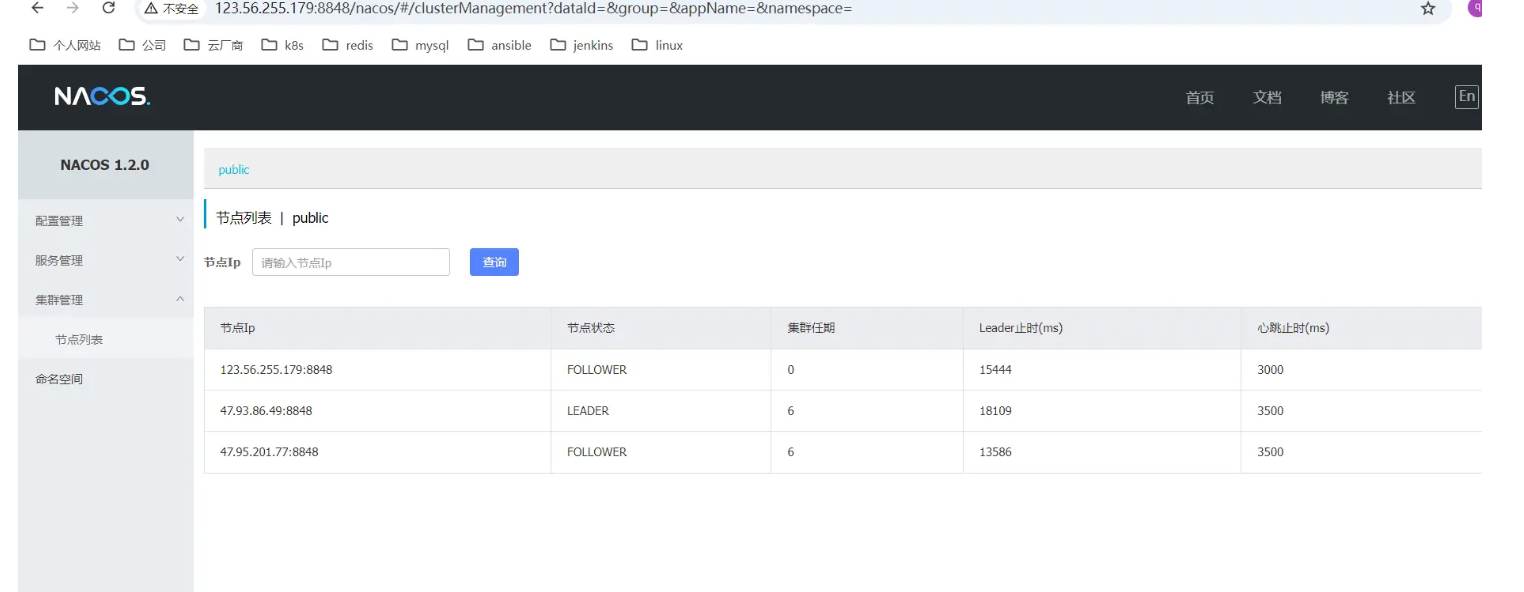Open the not-secure site info badge

click(172, 8)
